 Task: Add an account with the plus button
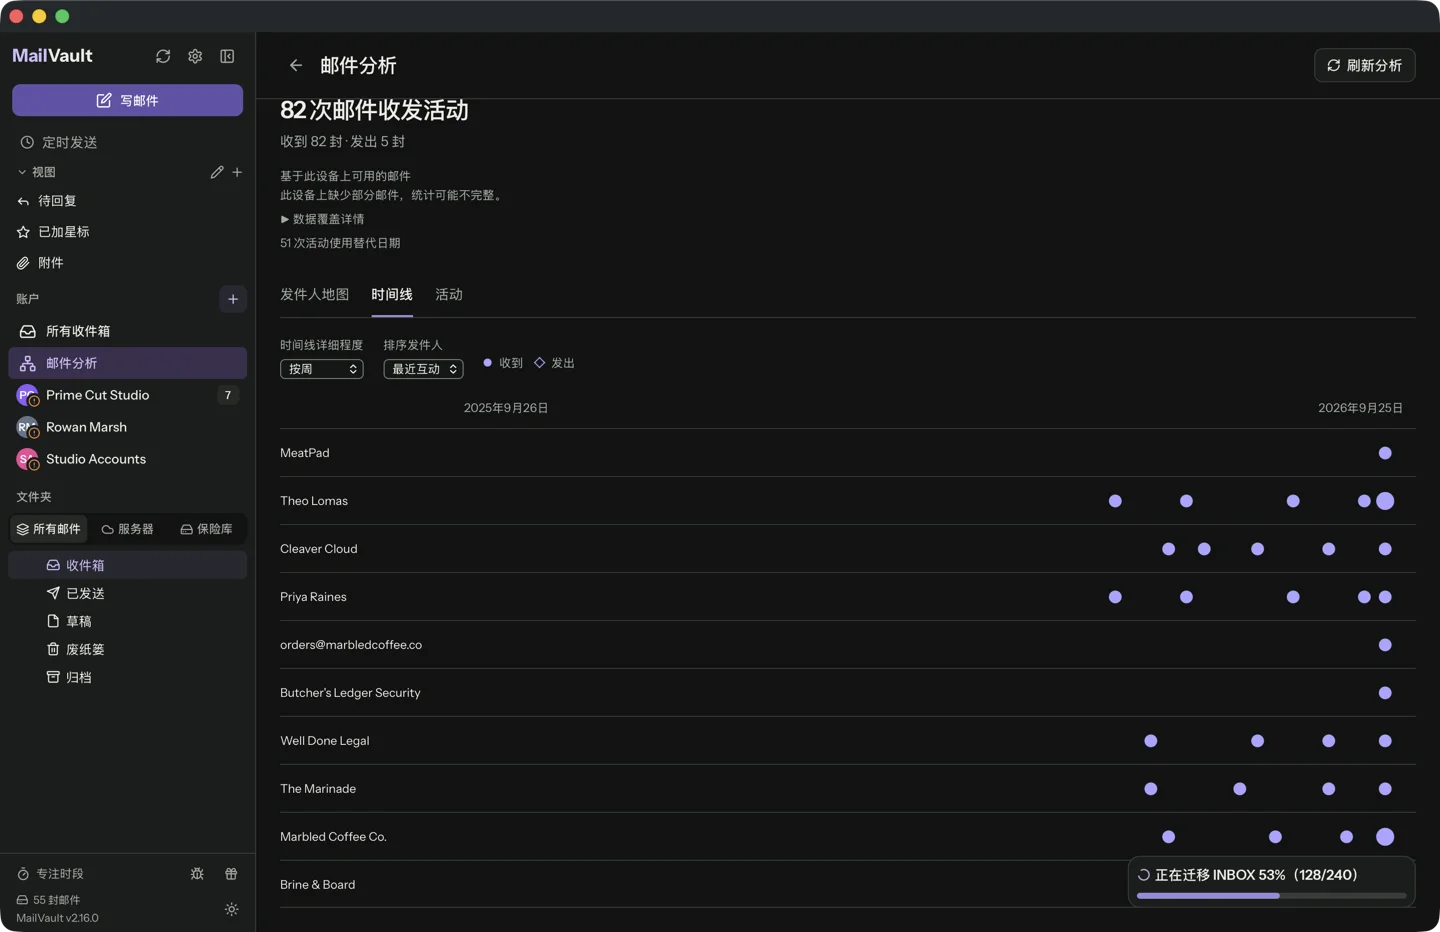click(x=233, y=299)
